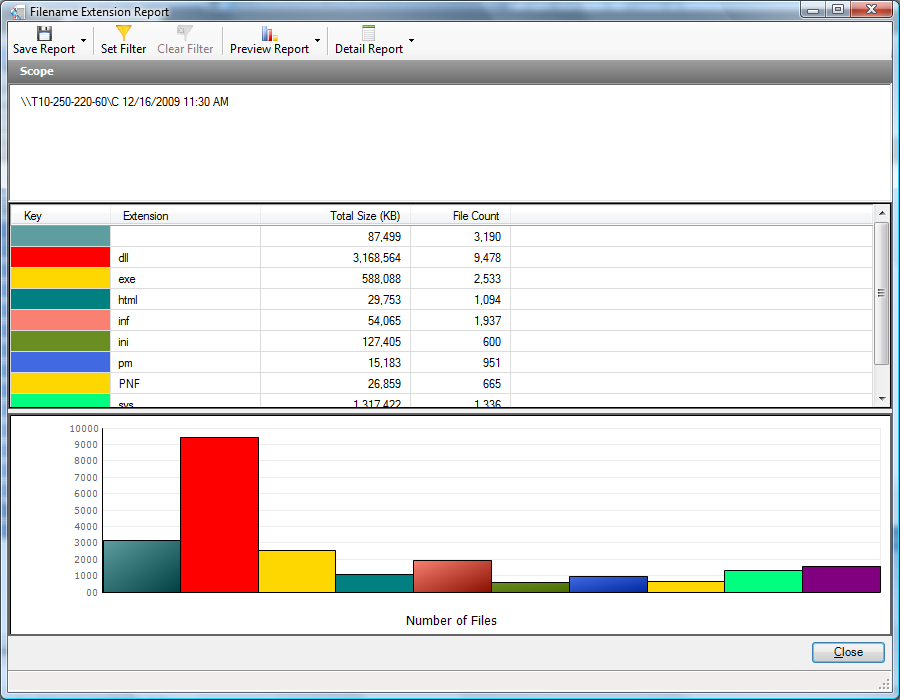Open the Preview Report dropdown arrow
The image size is (900, 700).
point(317,40)
